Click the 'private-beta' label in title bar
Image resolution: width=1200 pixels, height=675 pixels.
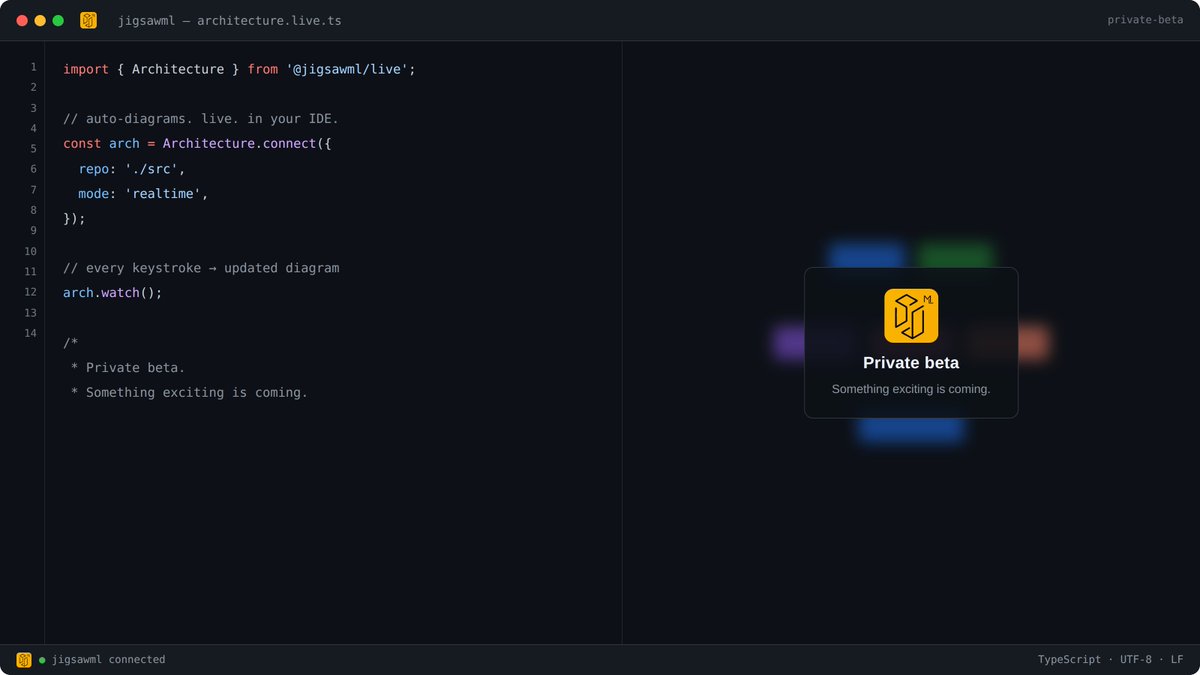click(x=1145, y=20)
